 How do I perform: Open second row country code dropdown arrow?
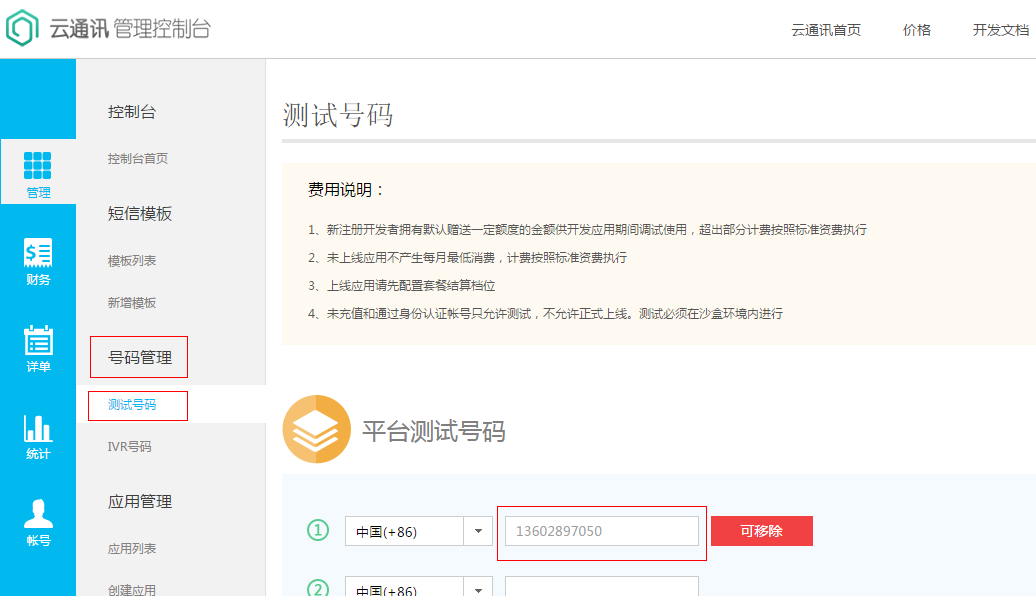point(478,588)
